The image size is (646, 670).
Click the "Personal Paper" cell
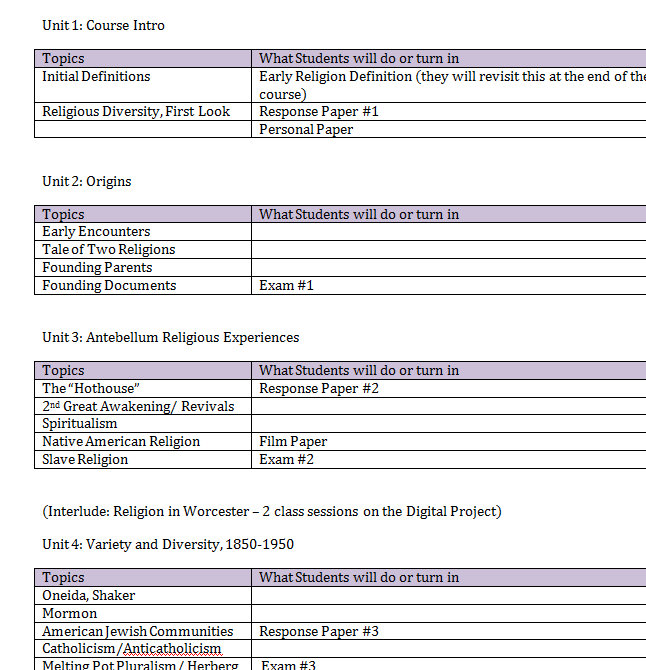[449, 129]
